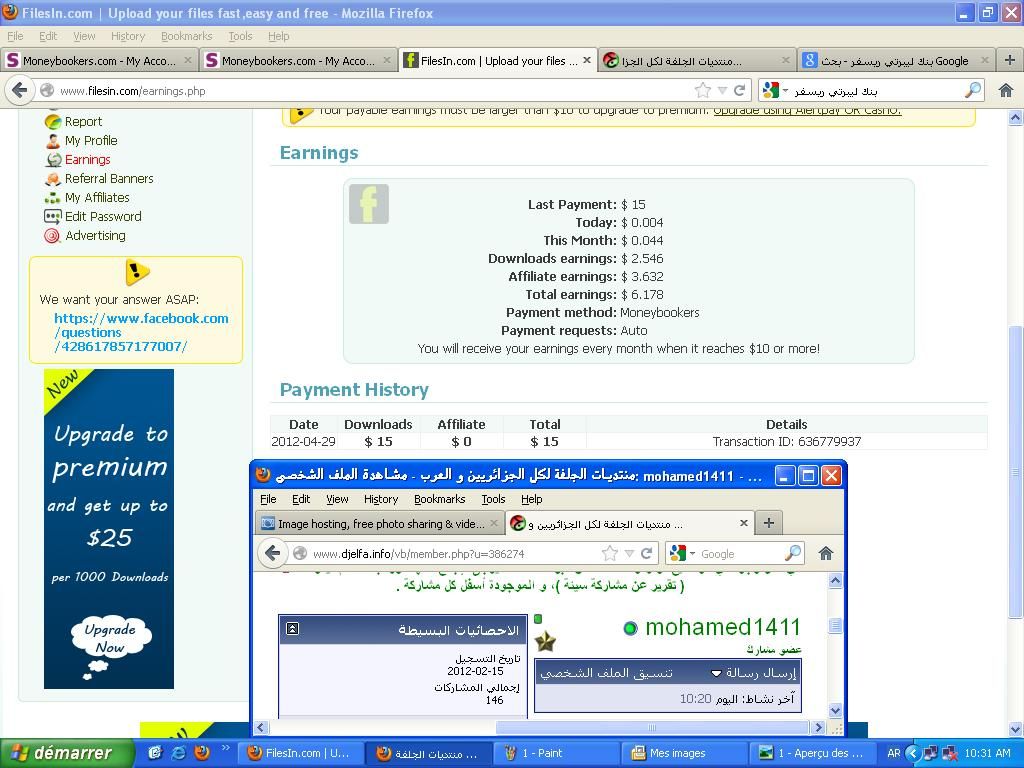Click the star rank icon beside mohamed1411
The height and width of the screenshot is (768, 1024).
click(x=545, y=642)
